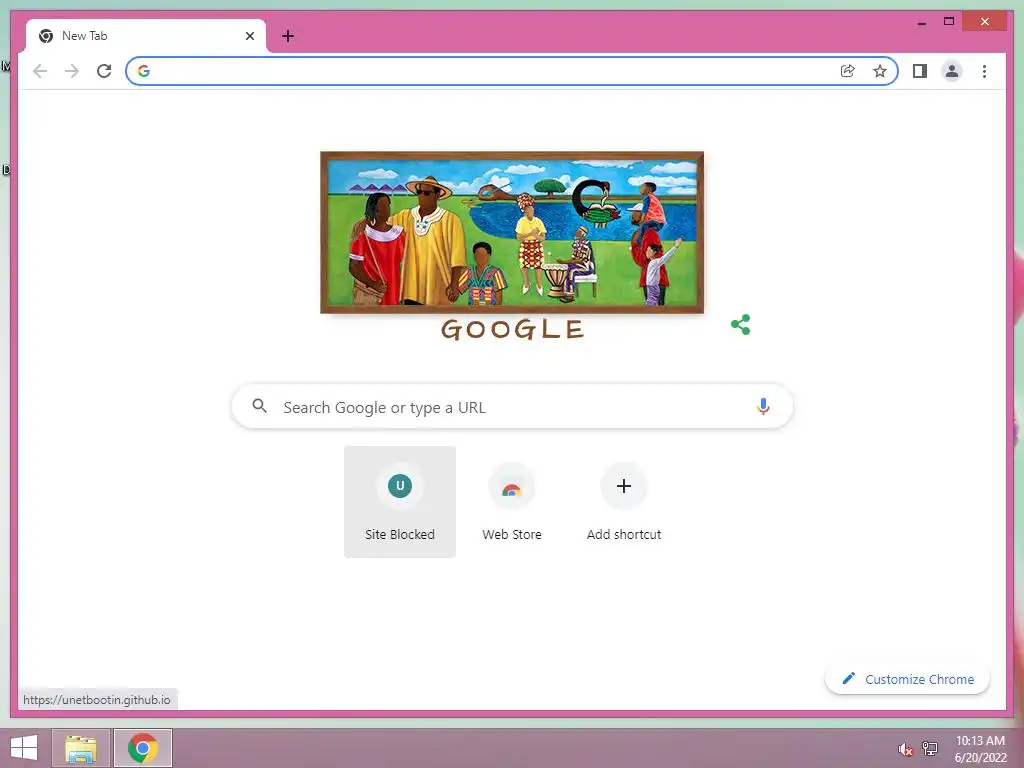Open a new tab with the plus button

point(288,36)
